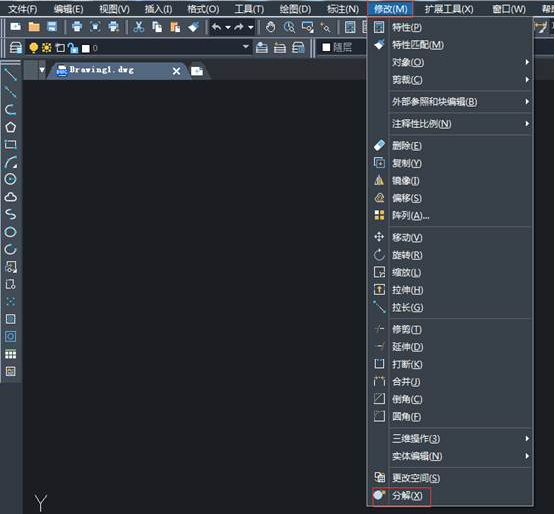Click the Match Properties brush toolbar icon
Viewport: 555px width, 514px height.
coord(193,27)
